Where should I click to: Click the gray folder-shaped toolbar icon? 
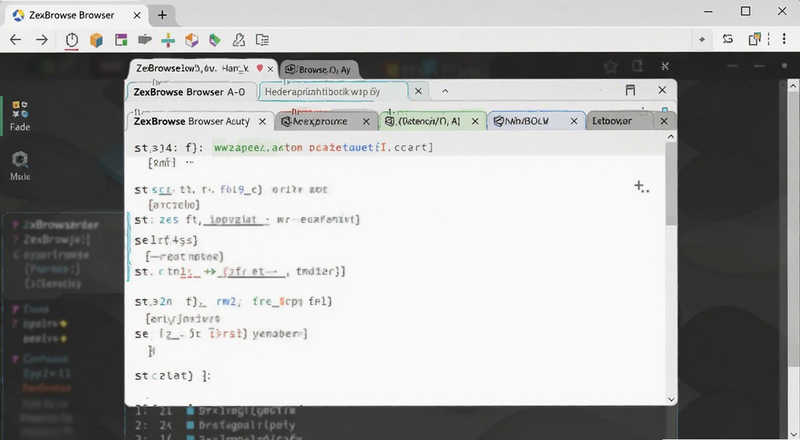(144, 39)
